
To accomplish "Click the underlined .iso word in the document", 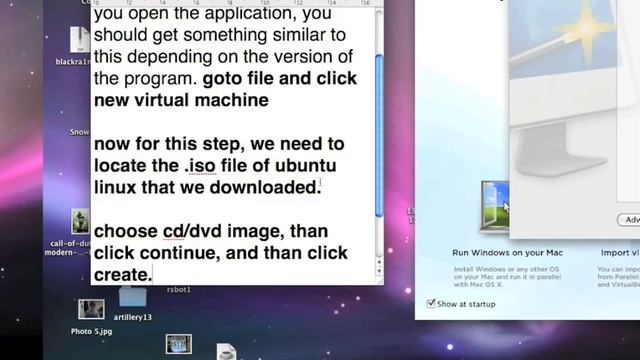I will point(200,166).
